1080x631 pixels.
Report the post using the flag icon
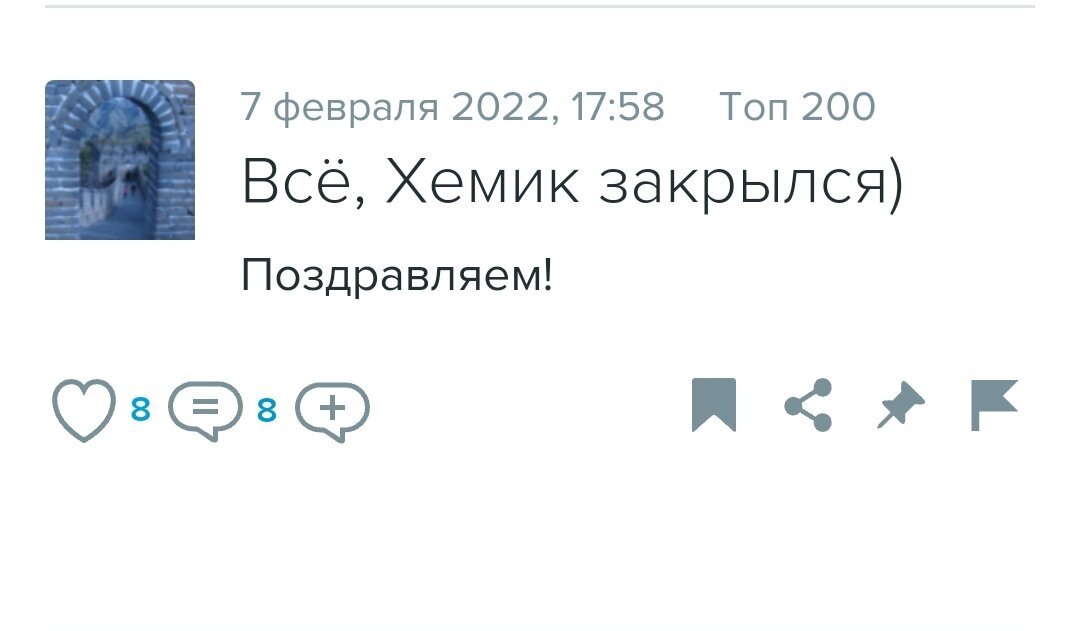click(x=993, y=406)
